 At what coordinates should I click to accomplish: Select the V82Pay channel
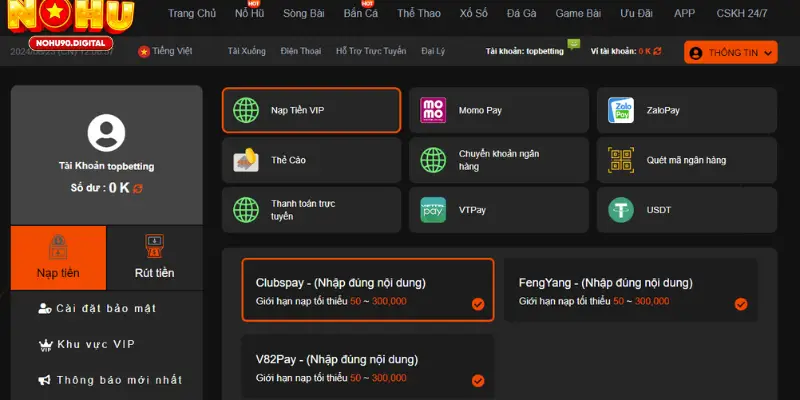[x=368, y=366]
